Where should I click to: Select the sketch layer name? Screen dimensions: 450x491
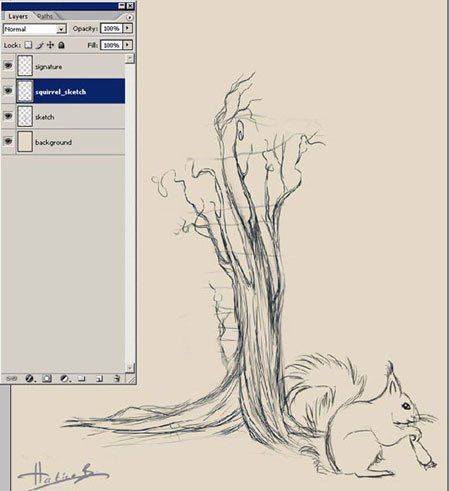point(45,117)
